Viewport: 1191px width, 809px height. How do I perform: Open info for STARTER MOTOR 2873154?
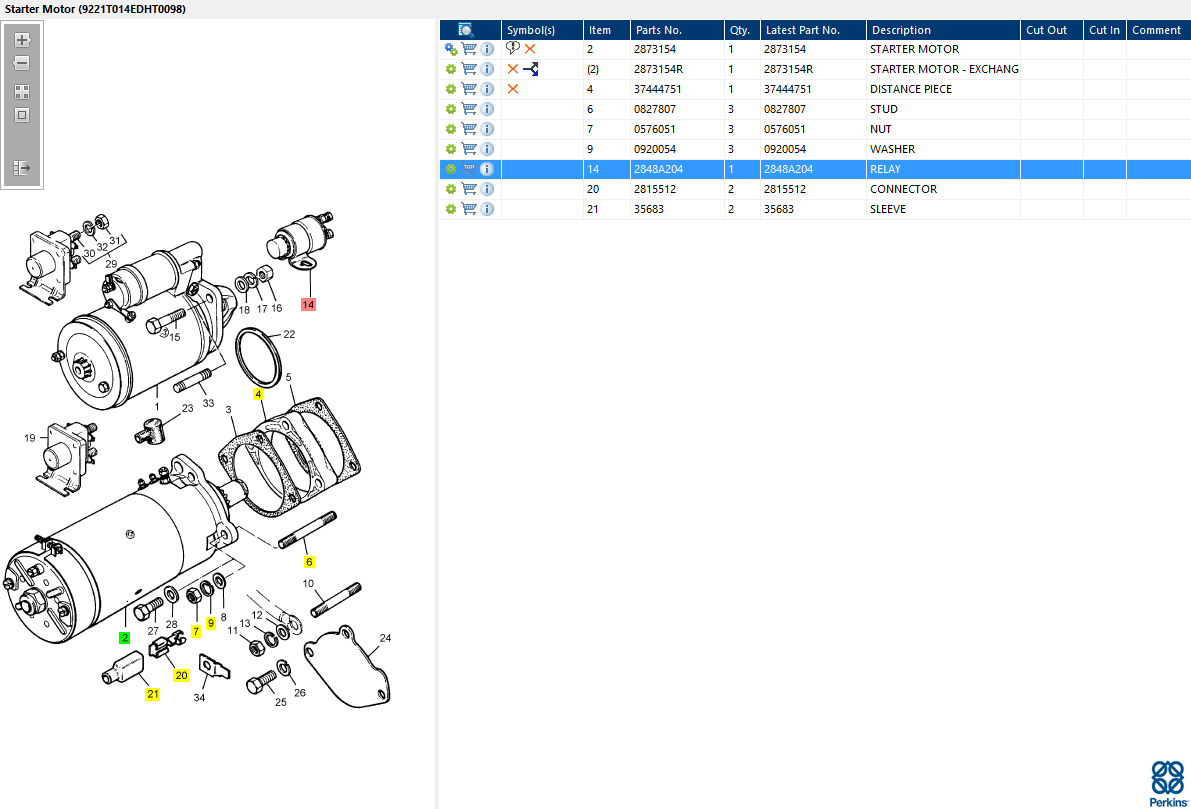tap(488, 49)
